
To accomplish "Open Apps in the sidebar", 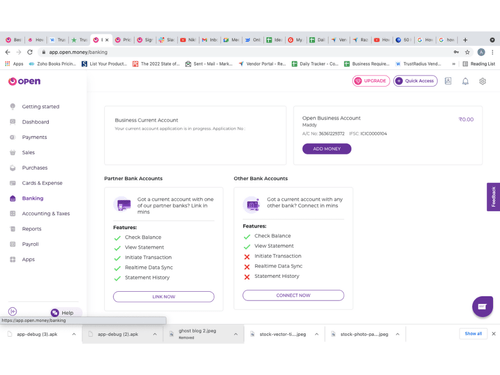I will pyautogui.click(x=28, y=259).
